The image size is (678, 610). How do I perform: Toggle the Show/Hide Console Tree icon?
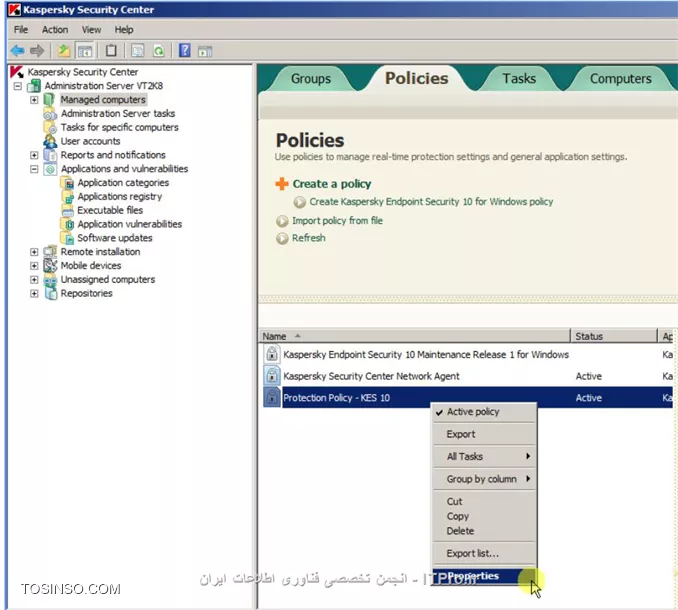[85, 51]
